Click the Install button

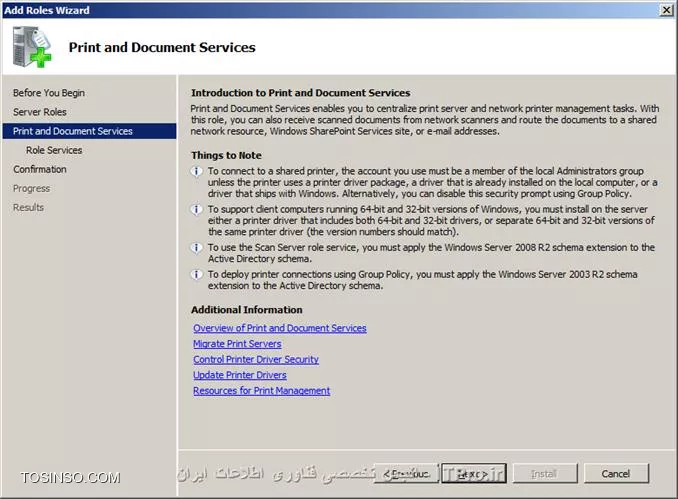coord(545,473)
